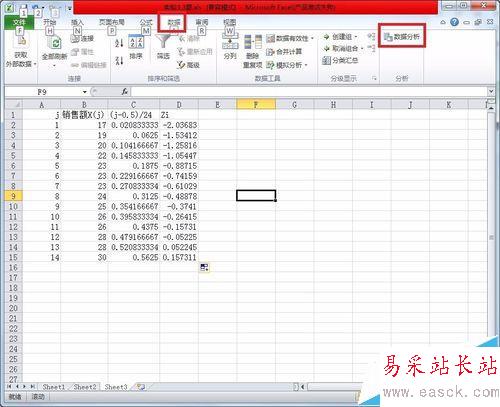Click the vertical scrollbar up arrow
This screenshot has height=407, width=500.
tap(491, 108)
